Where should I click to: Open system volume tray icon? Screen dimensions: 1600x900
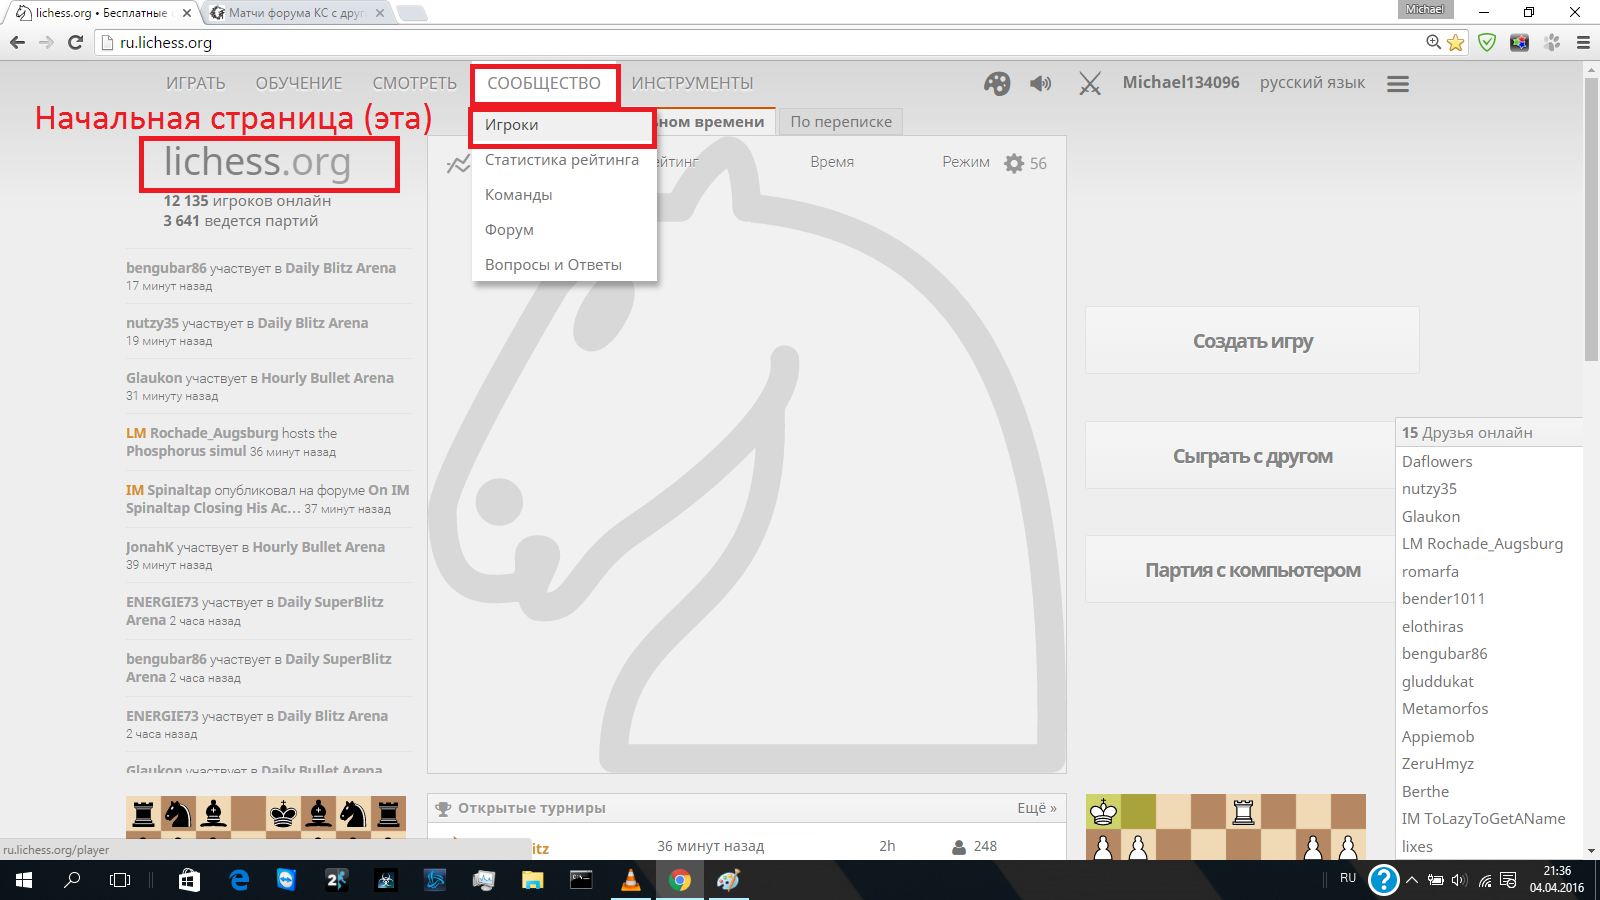click(1459, 880)
